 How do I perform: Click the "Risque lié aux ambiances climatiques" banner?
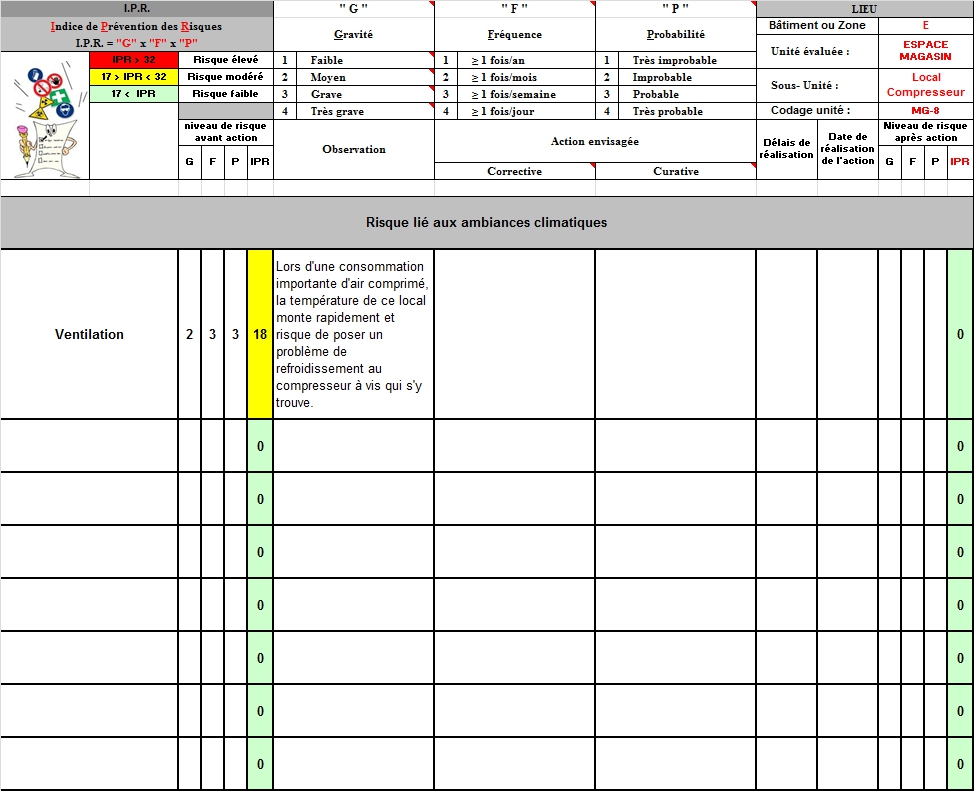pyautogui.click(x=486, y=222)
